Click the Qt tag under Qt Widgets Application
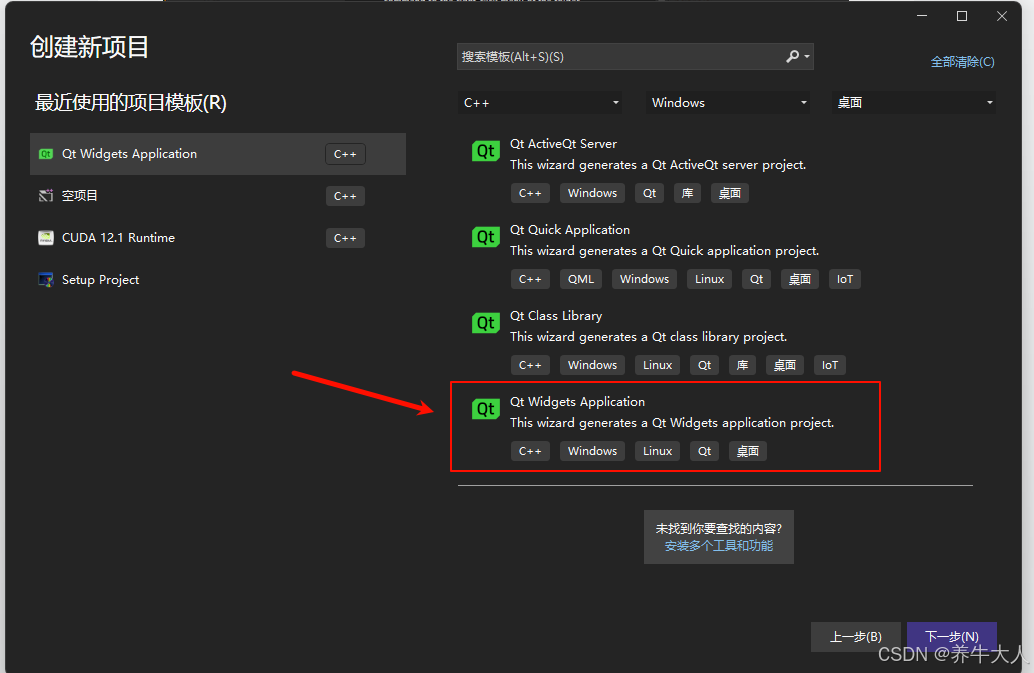Viewport: 1034px width, 673px height. tap(704, 452)
